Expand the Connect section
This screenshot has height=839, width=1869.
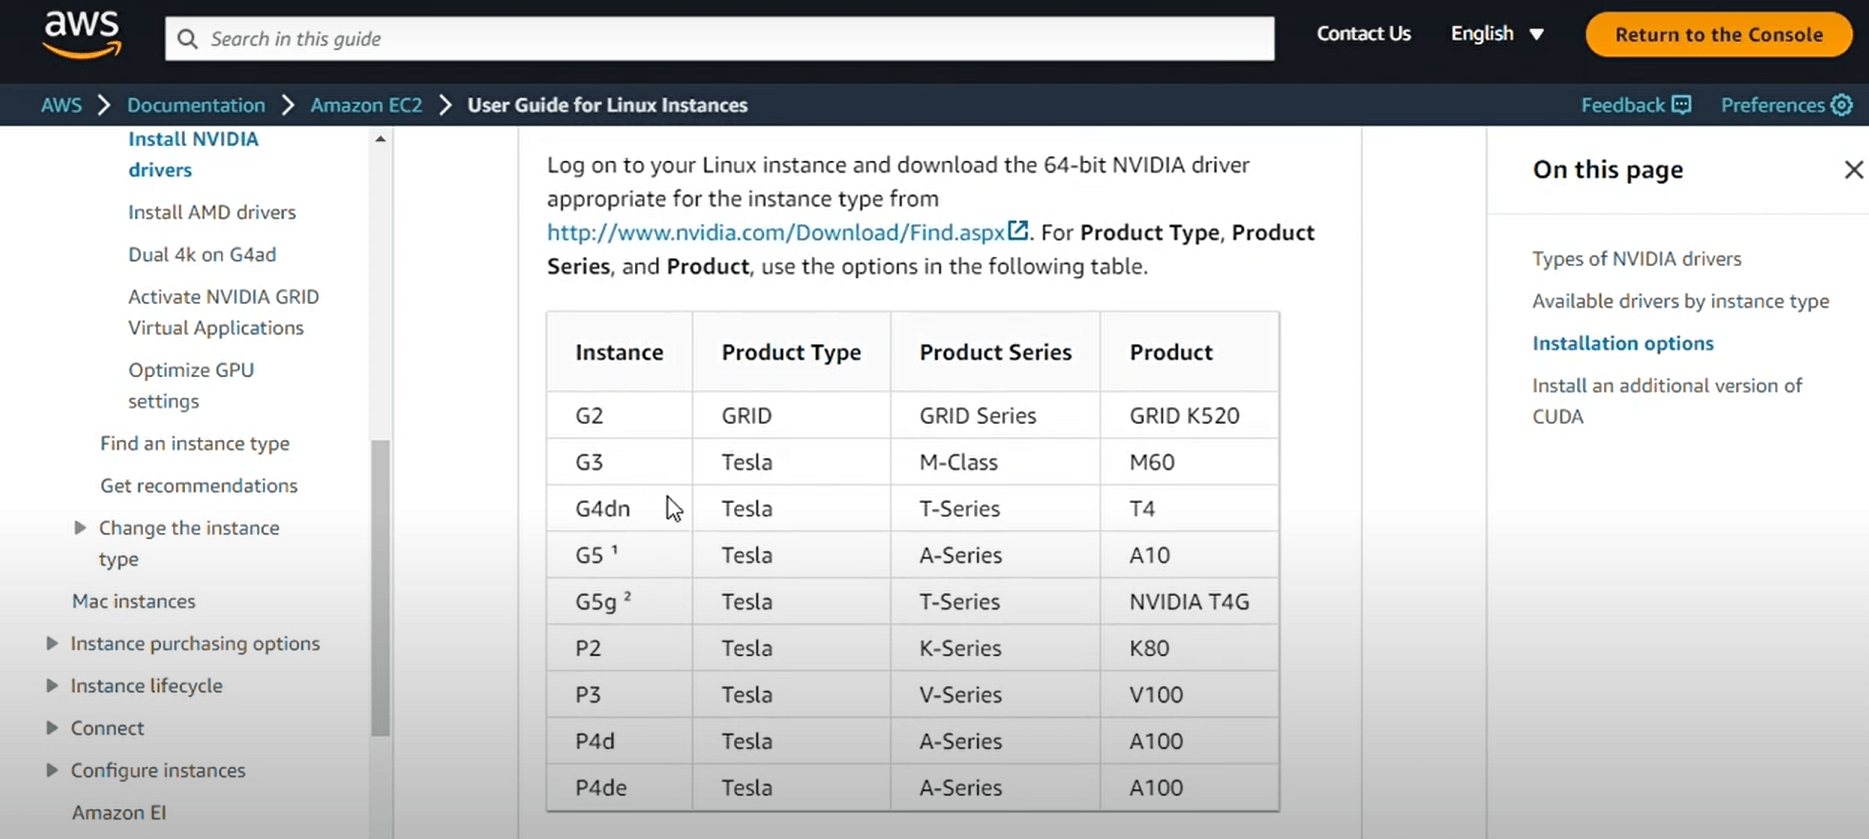pos(53,728)
